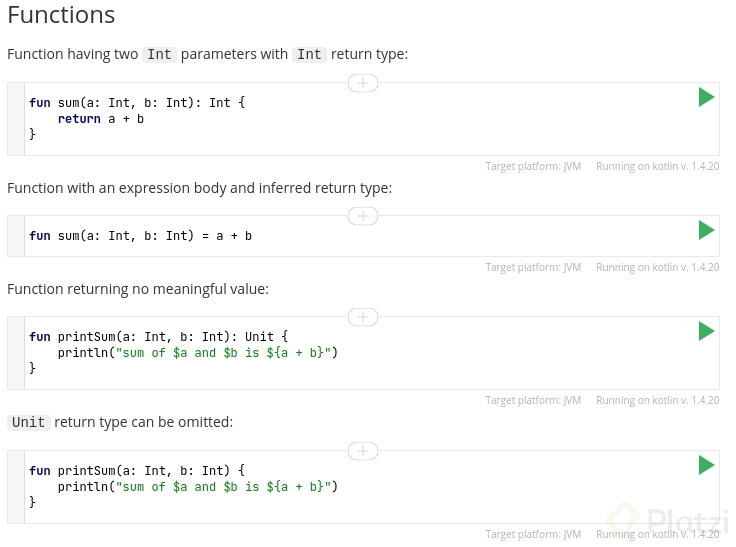Click the inline 'Unit' code tag
Screen dimensions: 736x547
[x=28, y=422]
